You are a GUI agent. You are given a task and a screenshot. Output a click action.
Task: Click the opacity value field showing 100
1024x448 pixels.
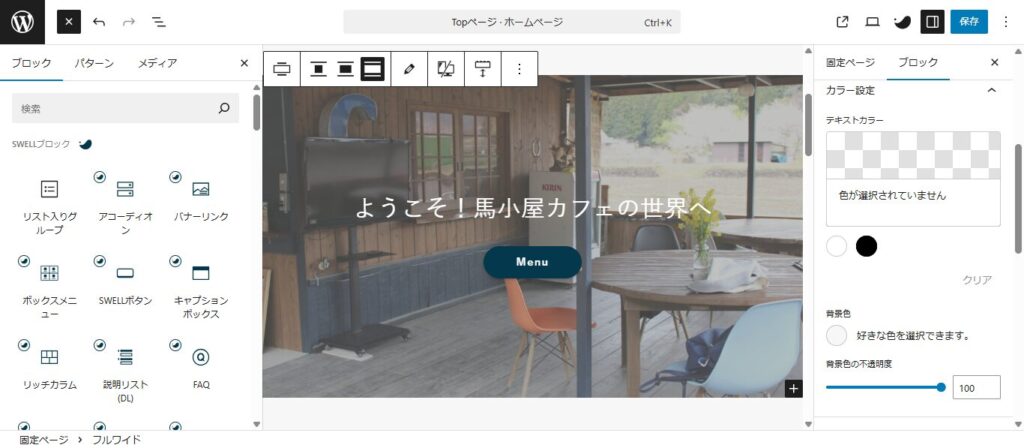(976, 387)
